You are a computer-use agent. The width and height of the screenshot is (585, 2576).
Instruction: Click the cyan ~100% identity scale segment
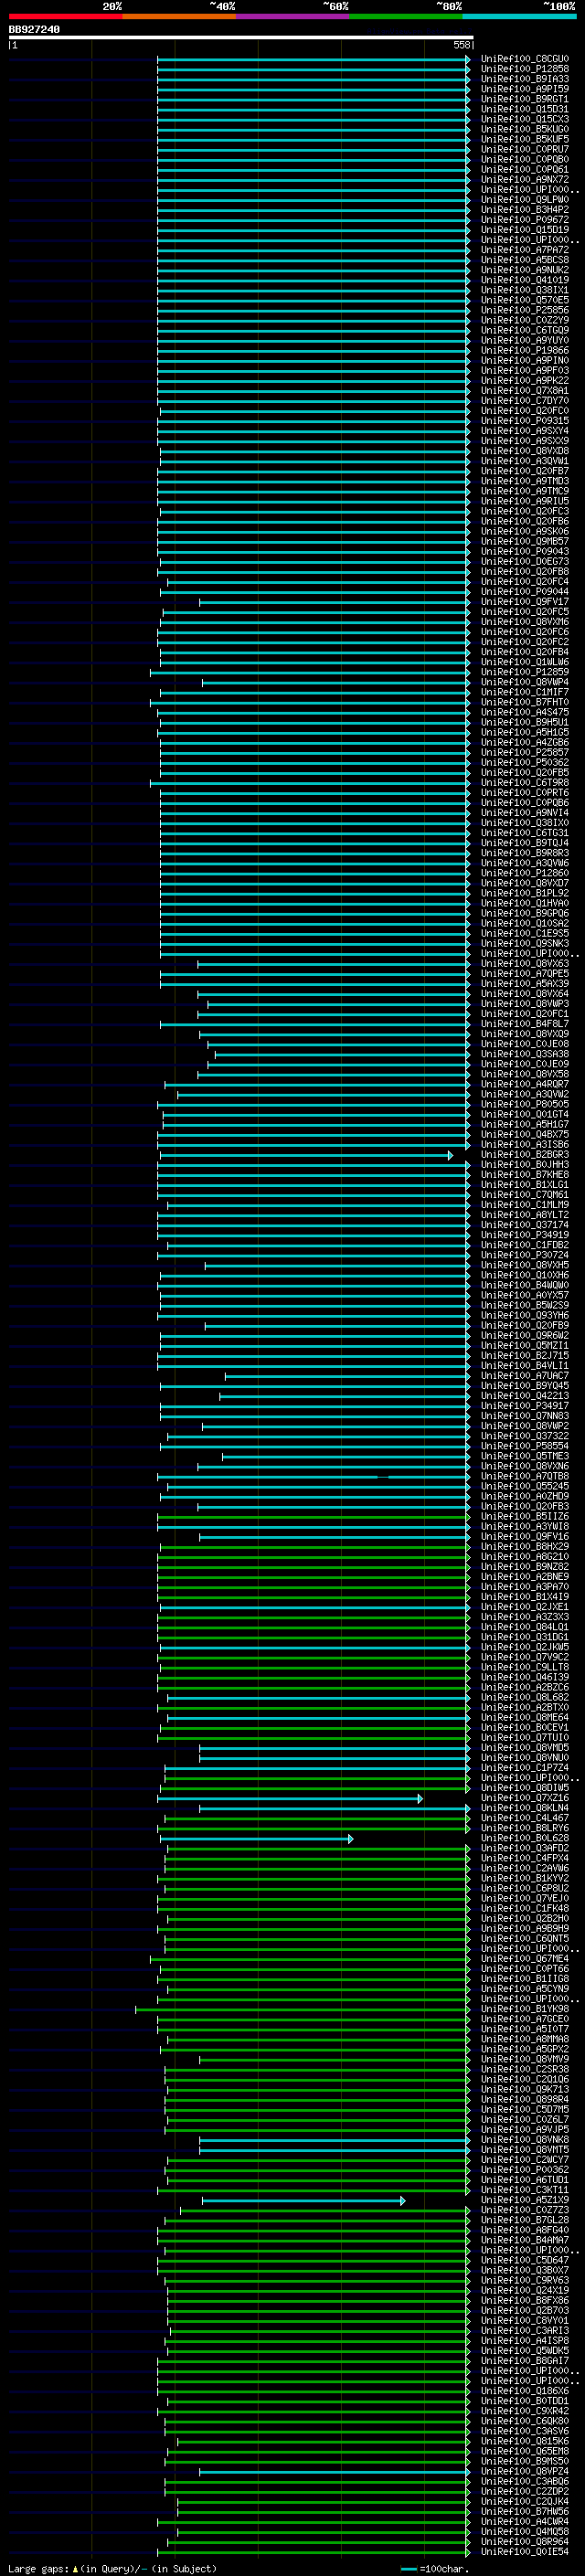(519, 16)
